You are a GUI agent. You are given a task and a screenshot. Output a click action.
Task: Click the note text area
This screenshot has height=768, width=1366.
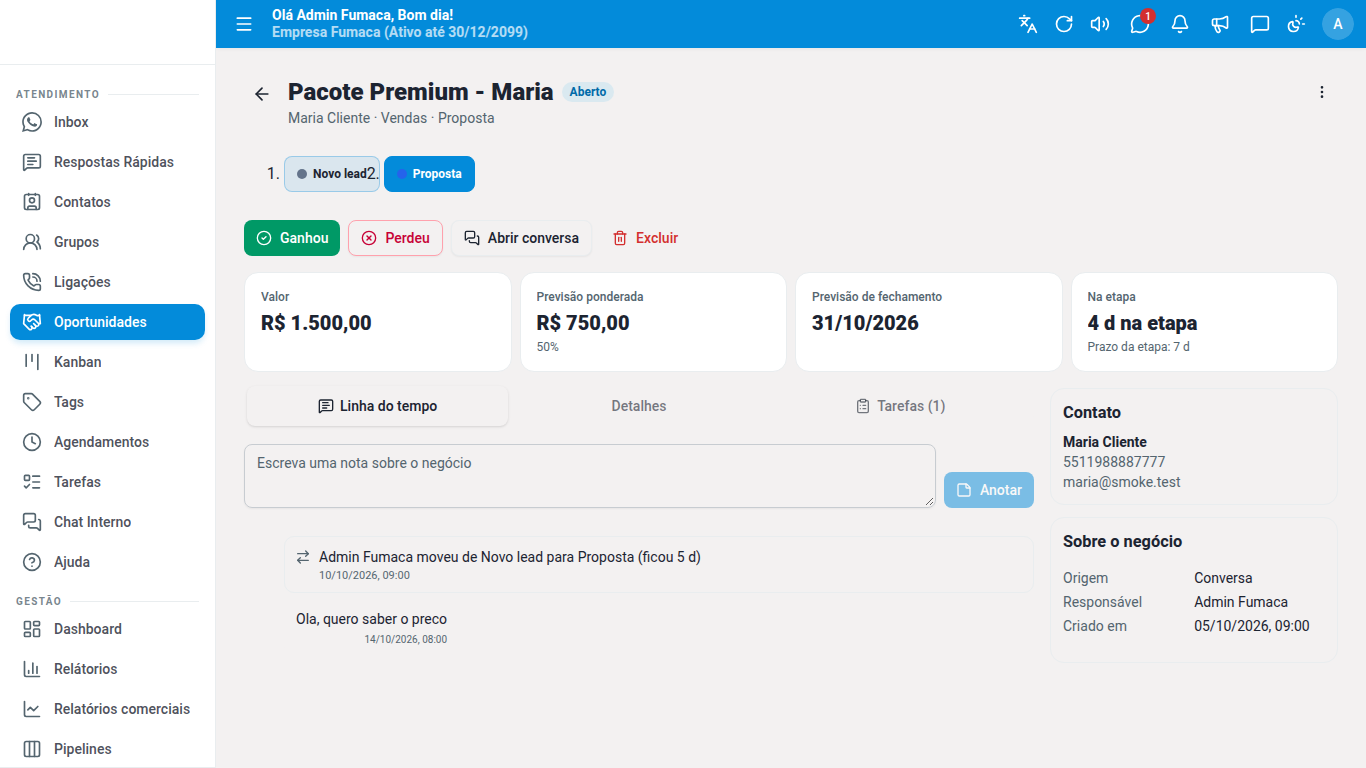pos(590,476)
